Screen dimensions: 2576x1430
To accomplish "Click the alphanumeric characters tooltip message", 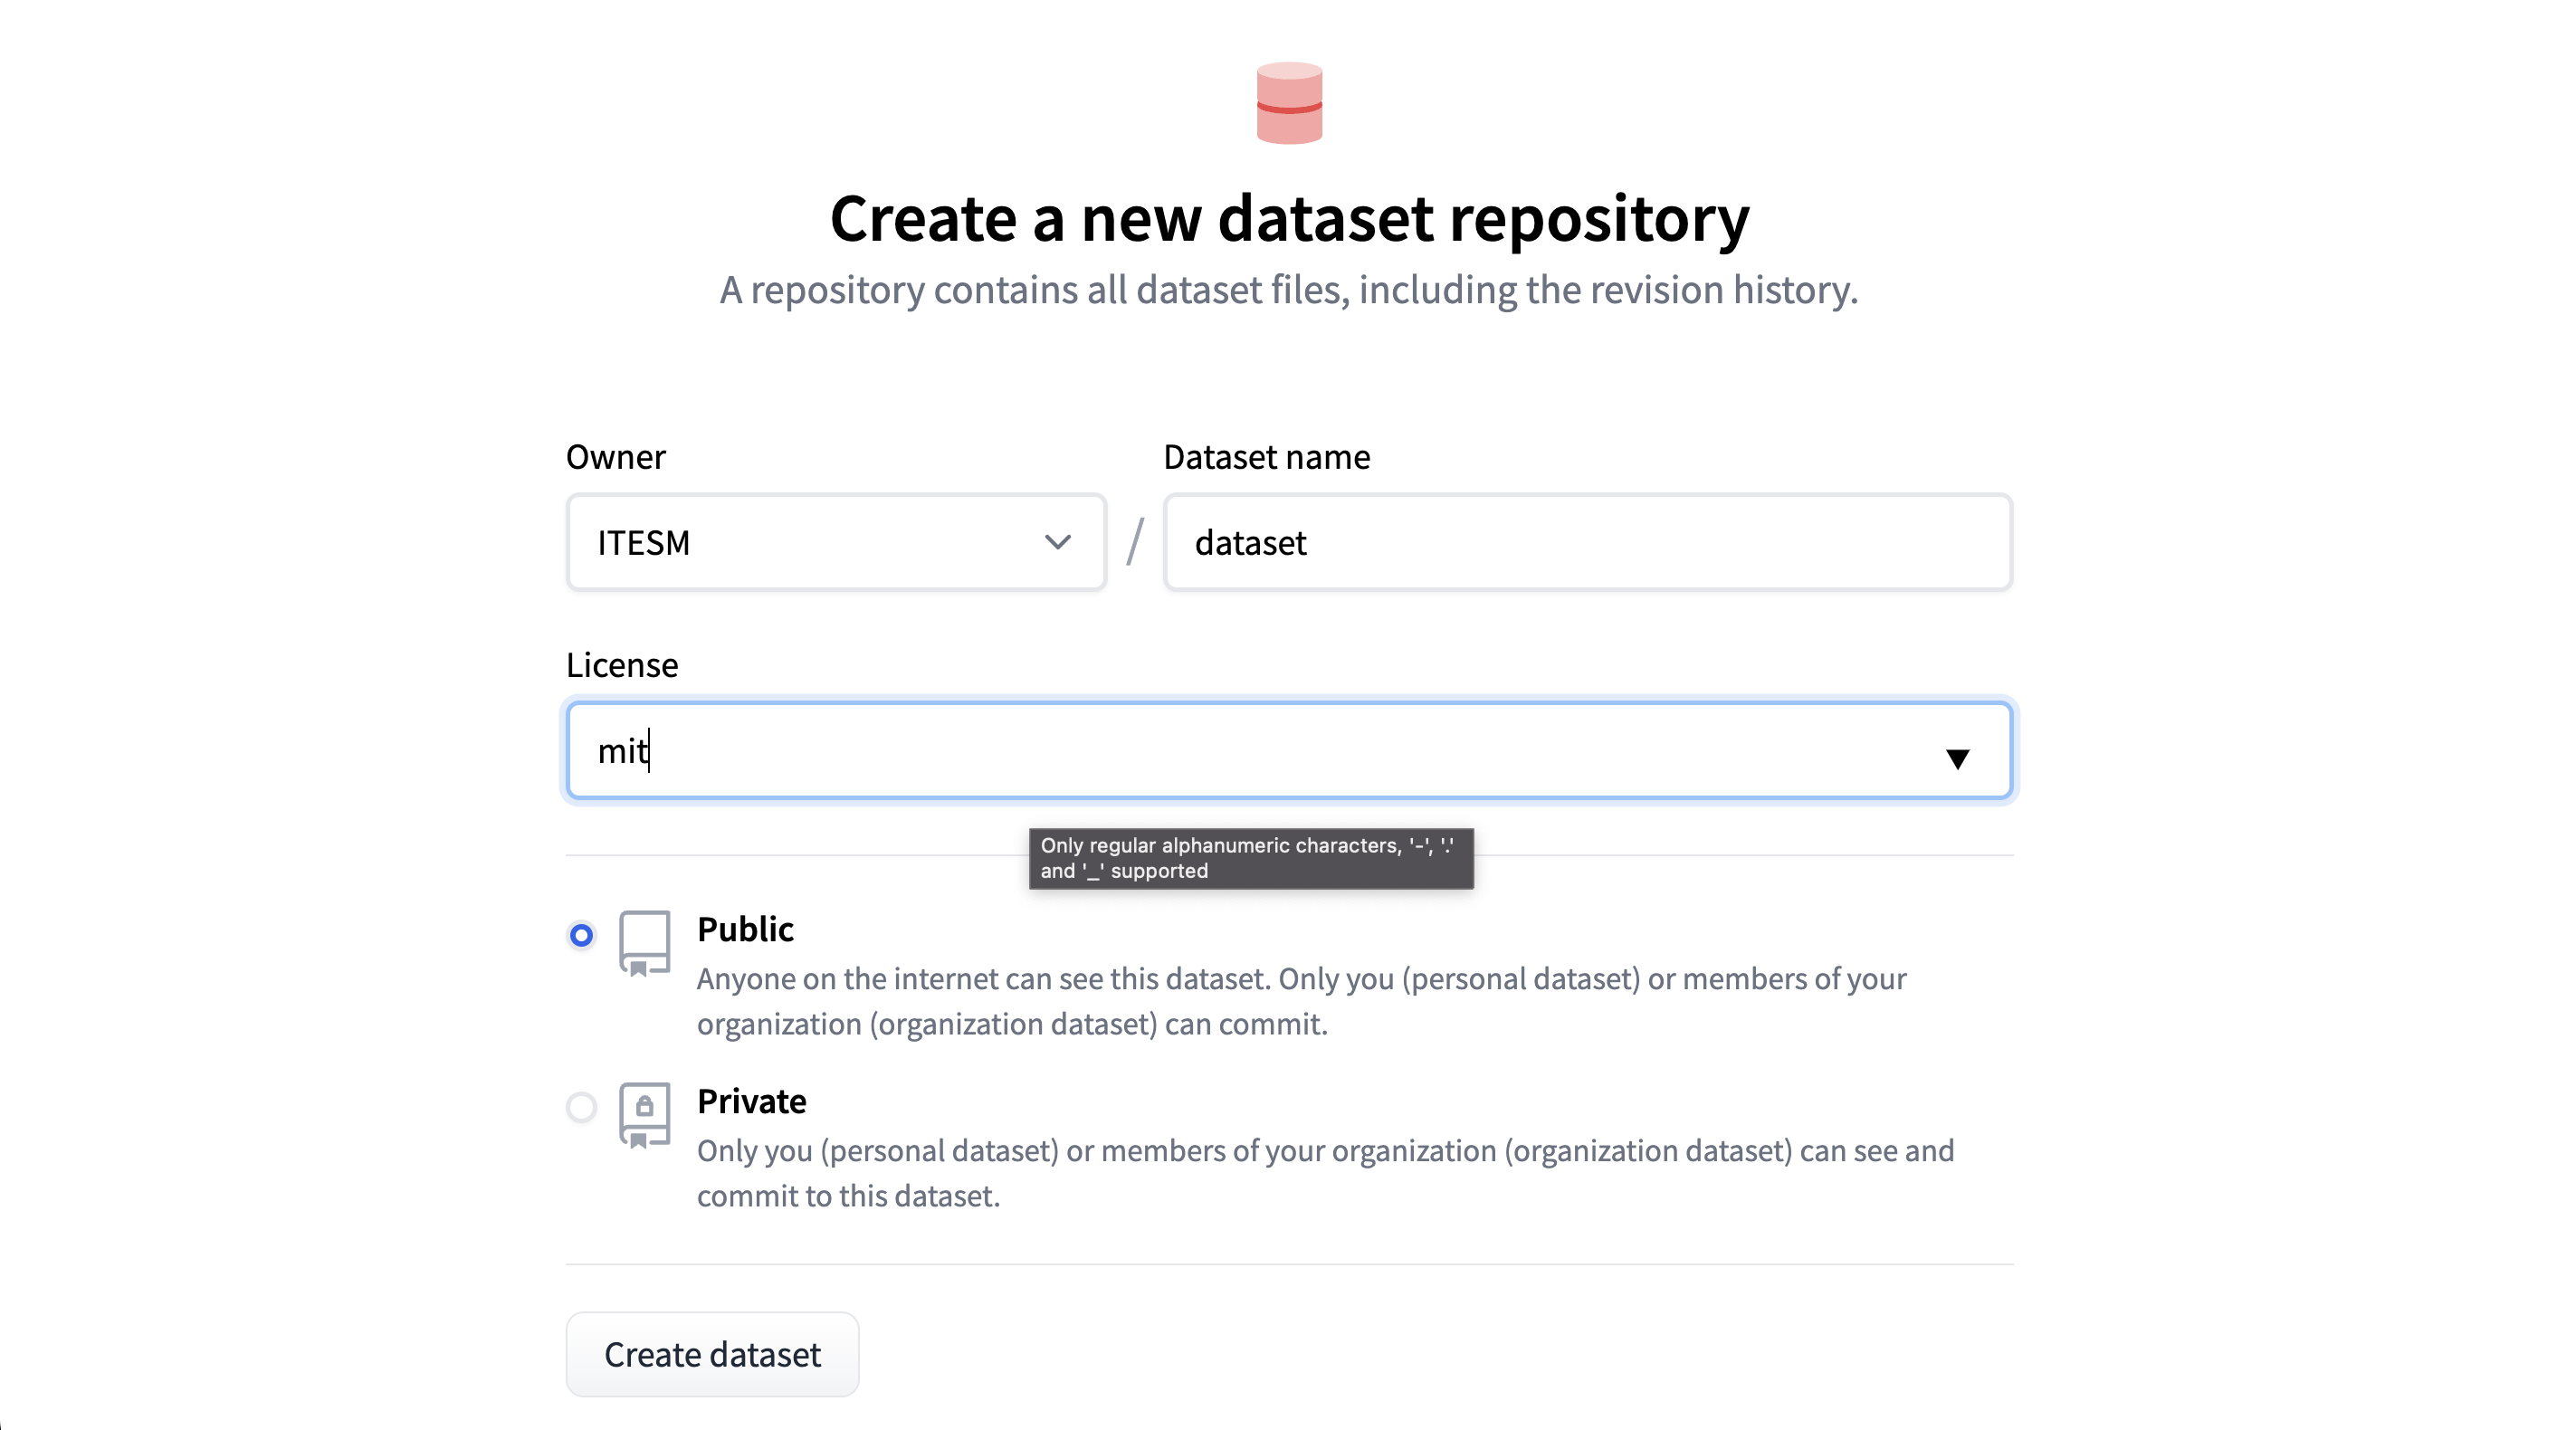I will click(x=1250, y=858).
